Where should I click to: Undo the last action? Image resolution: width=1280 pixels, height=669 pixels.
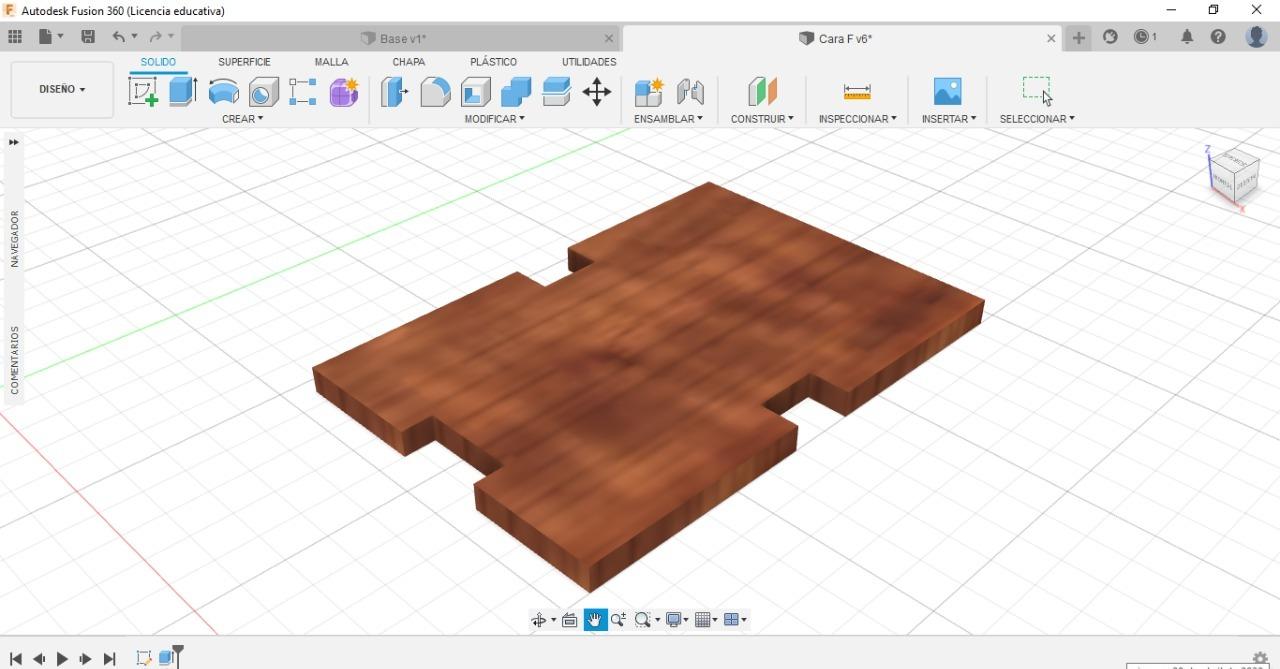click(119, 37)
